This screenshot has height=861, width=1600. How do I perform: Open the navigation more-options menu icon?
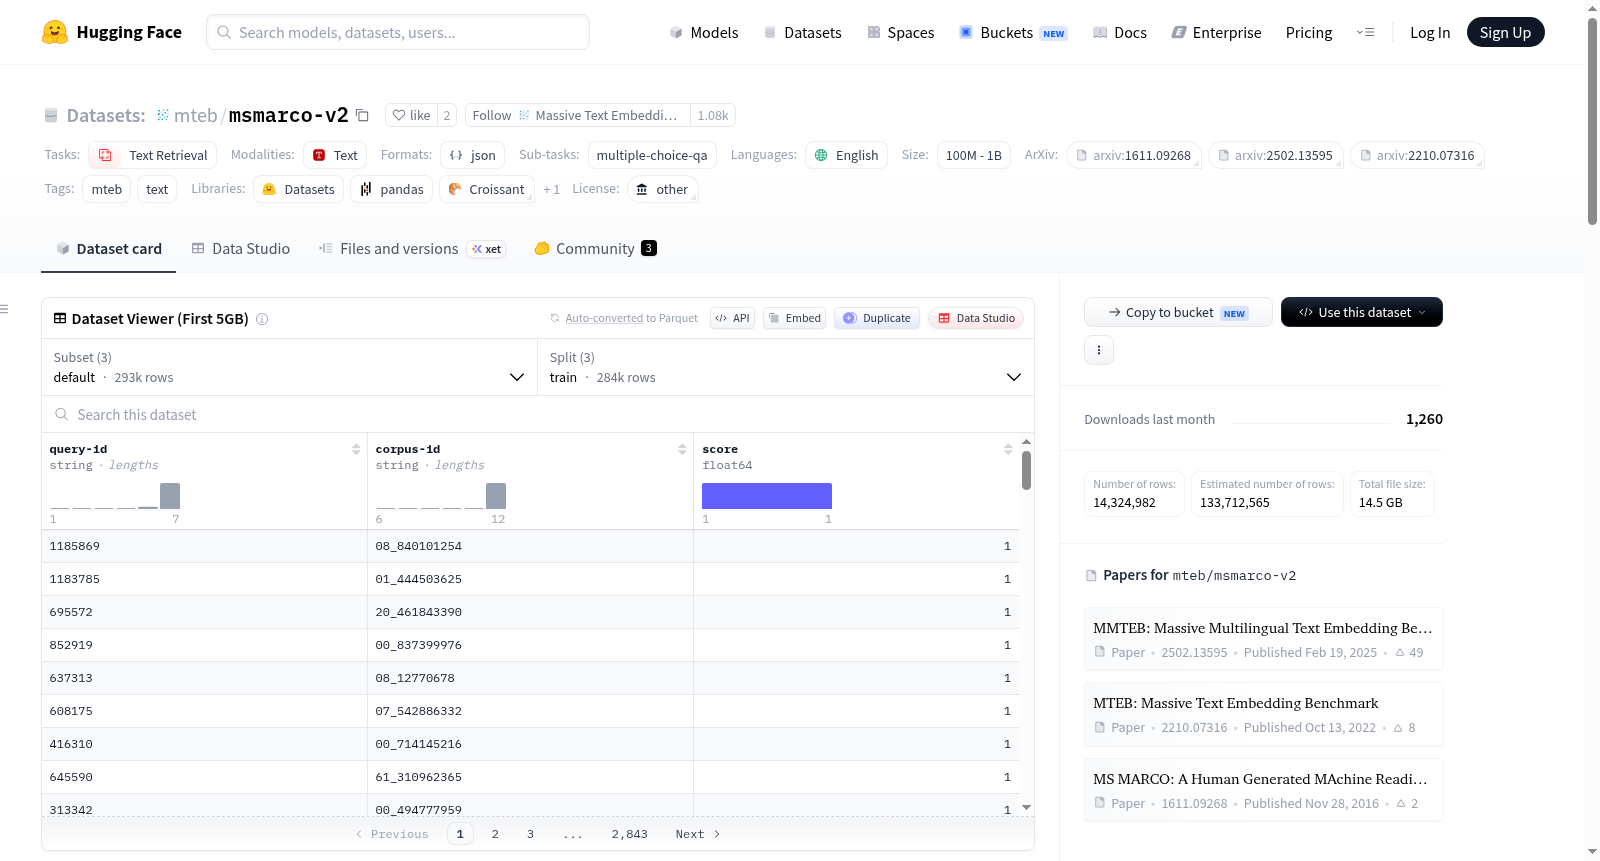pos(1365,33)
